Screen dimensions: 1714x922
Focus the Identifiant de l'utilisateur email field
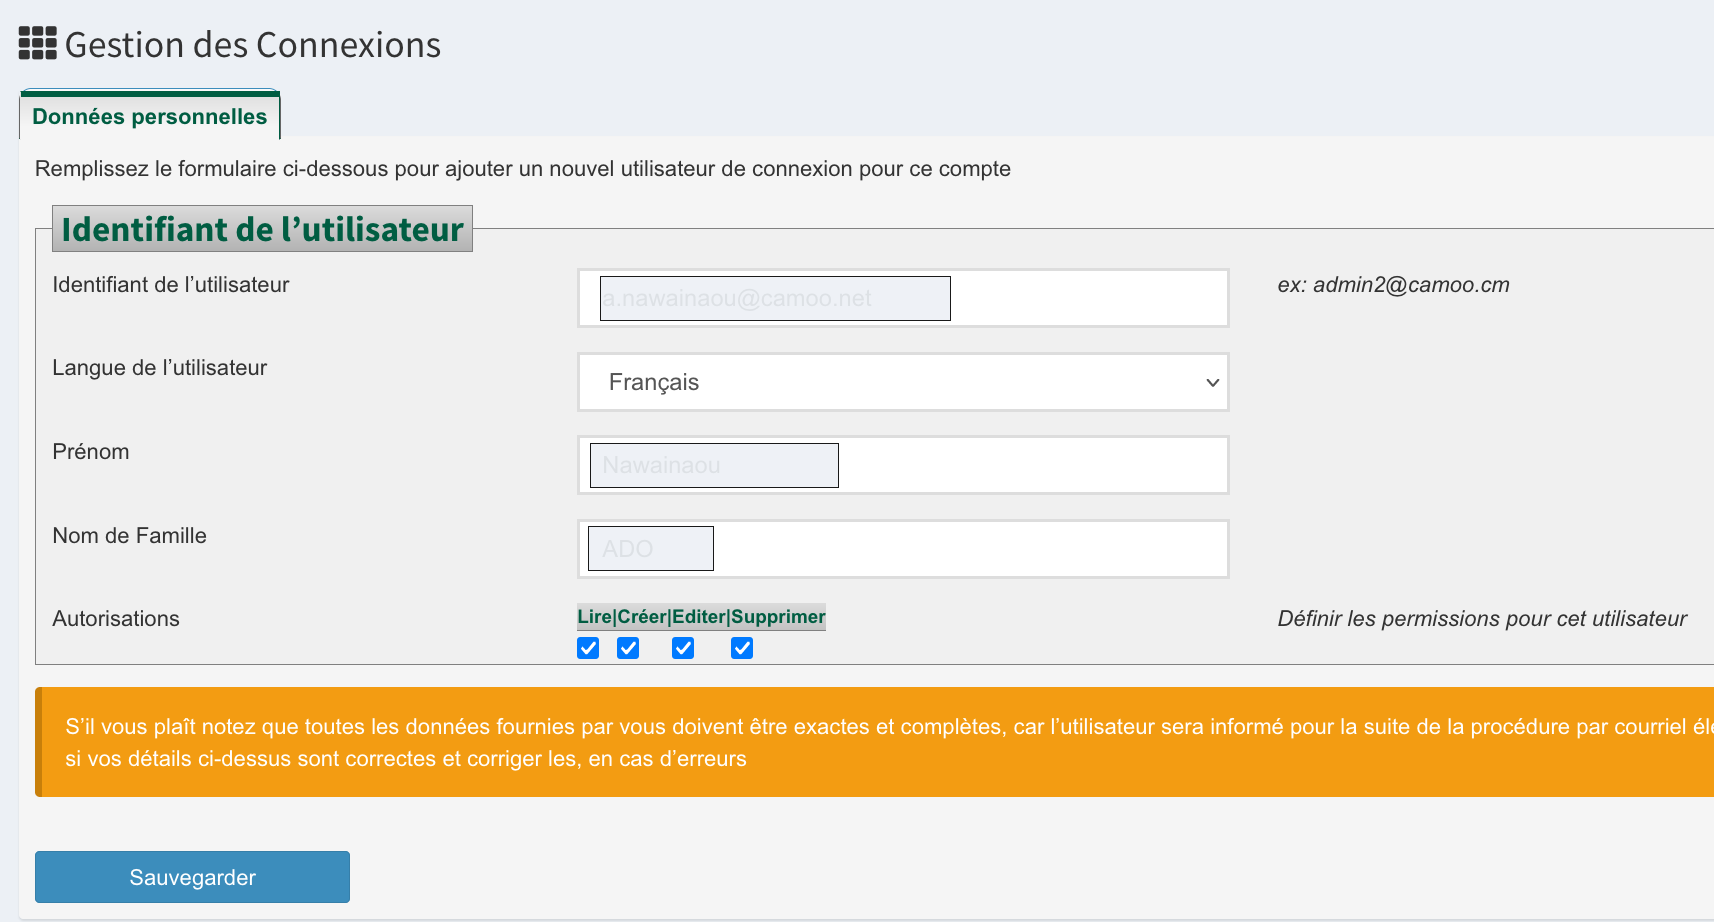(x=903, y=298)
